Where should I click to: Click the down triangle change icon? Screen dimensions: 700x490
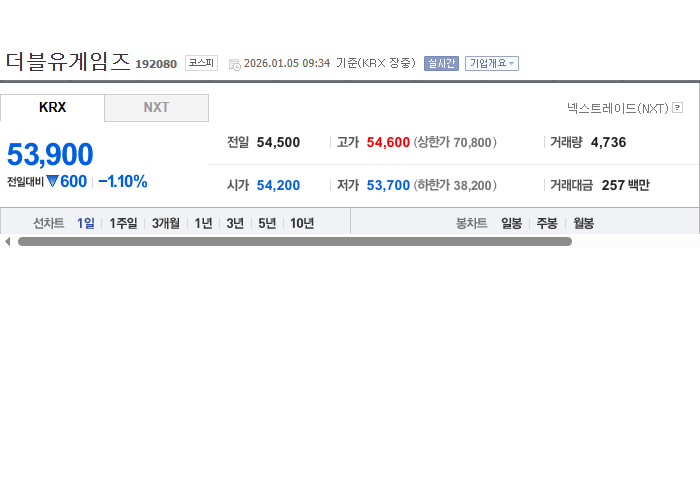click(52, 181)
